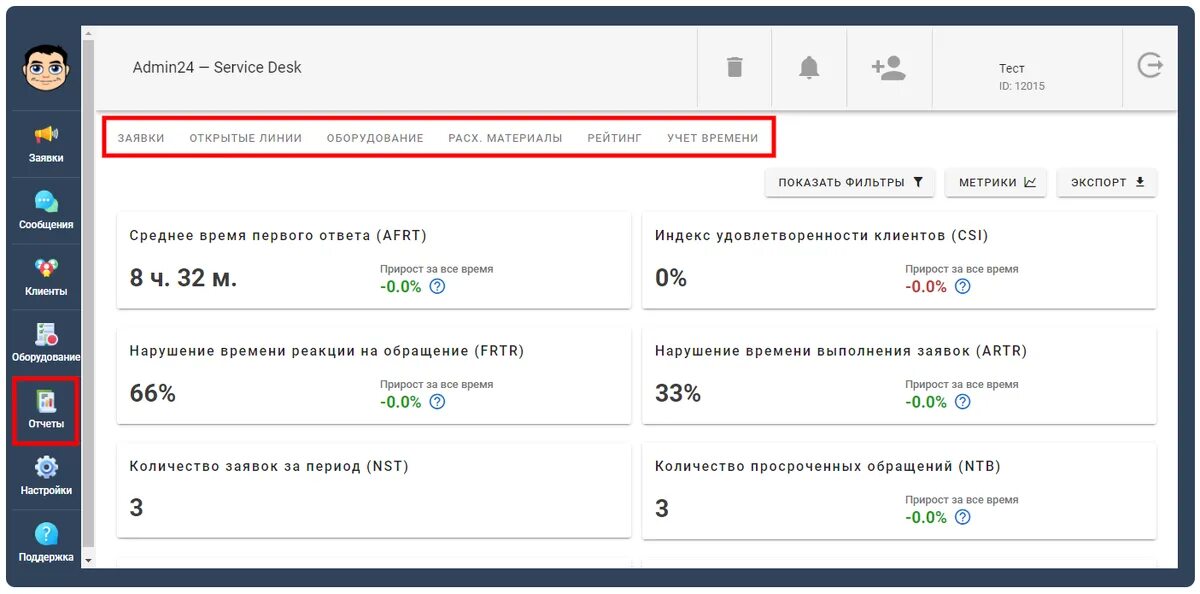1200x594 pixels.
Task: Click the Нарушение времени реакции на обращение (FRTR) heading
Action: pos(327,351)
